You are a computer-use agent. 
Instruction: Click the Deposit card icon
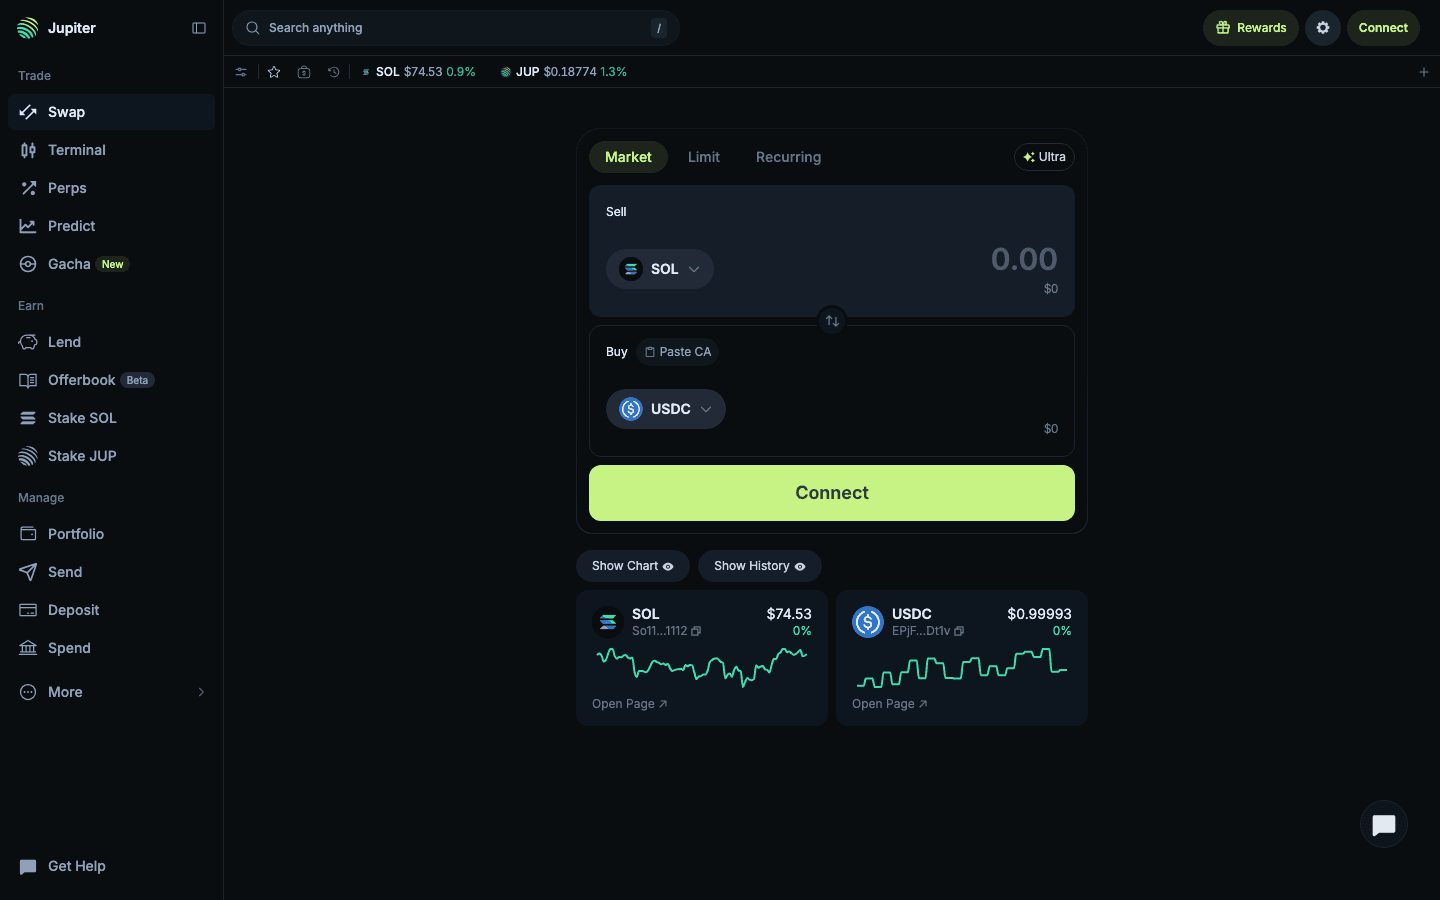point(28,610)
